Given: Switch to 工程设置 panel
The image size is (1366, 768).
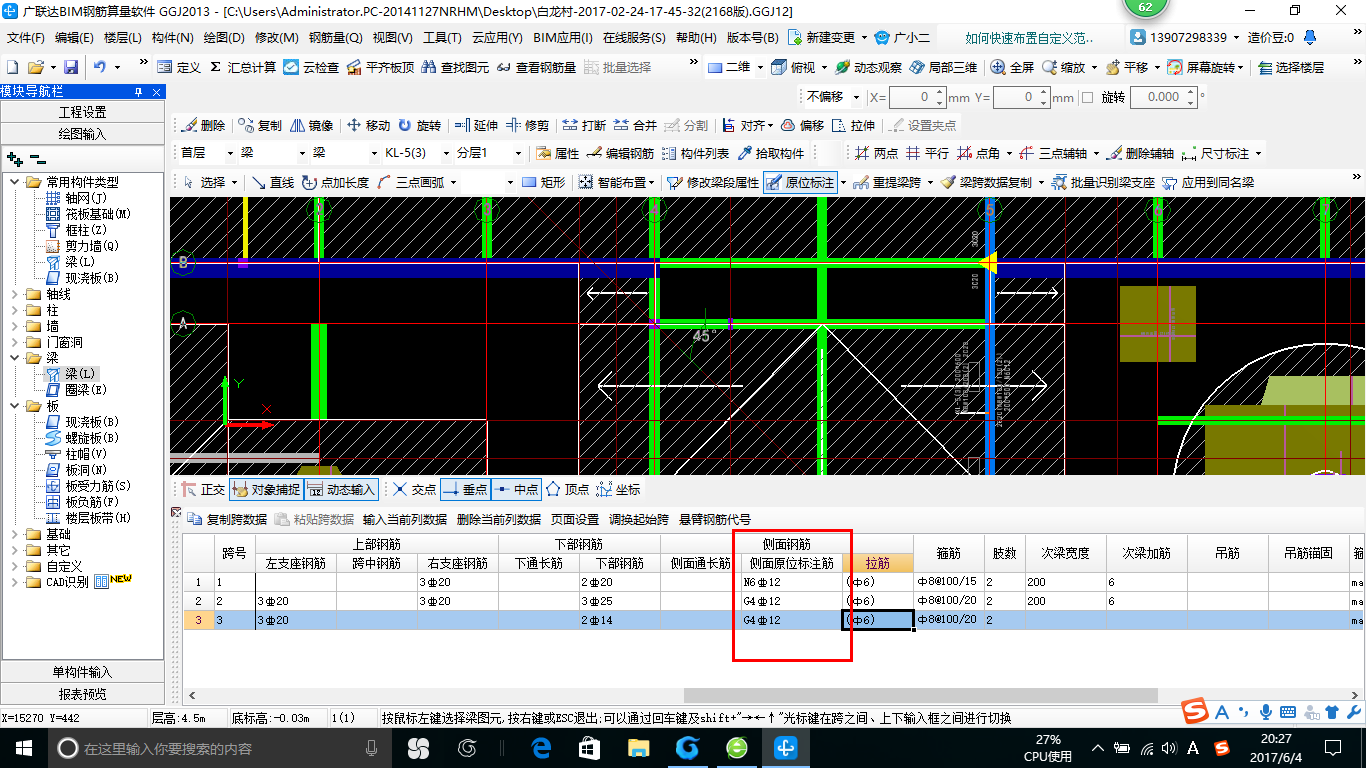Looking at the screenshot, I should click(x=82, y=112).
